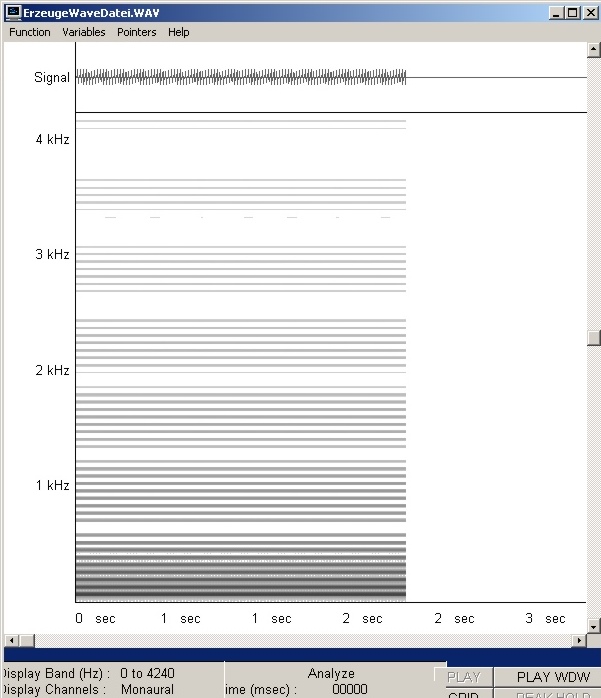
Task: Close the ErzeugeWaveDatei.WAV window
Action: [x=591, y=13]
